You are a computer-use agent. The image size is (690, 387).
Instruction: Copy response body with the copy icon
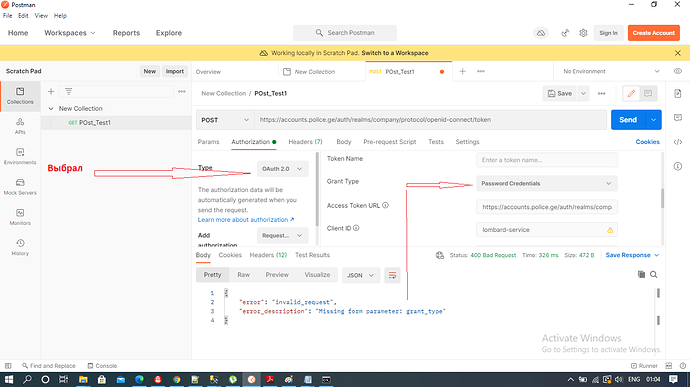tap(641, 274)
